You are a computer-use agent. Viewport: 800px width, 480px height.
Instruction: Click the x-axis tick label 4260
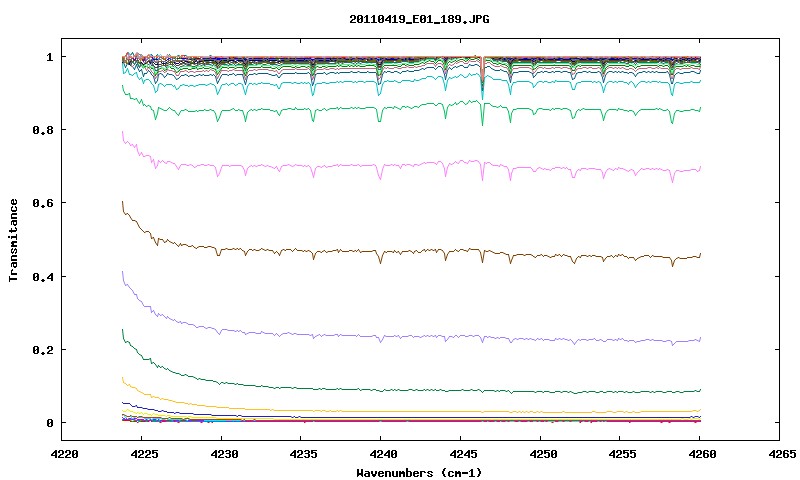point(702,454)
